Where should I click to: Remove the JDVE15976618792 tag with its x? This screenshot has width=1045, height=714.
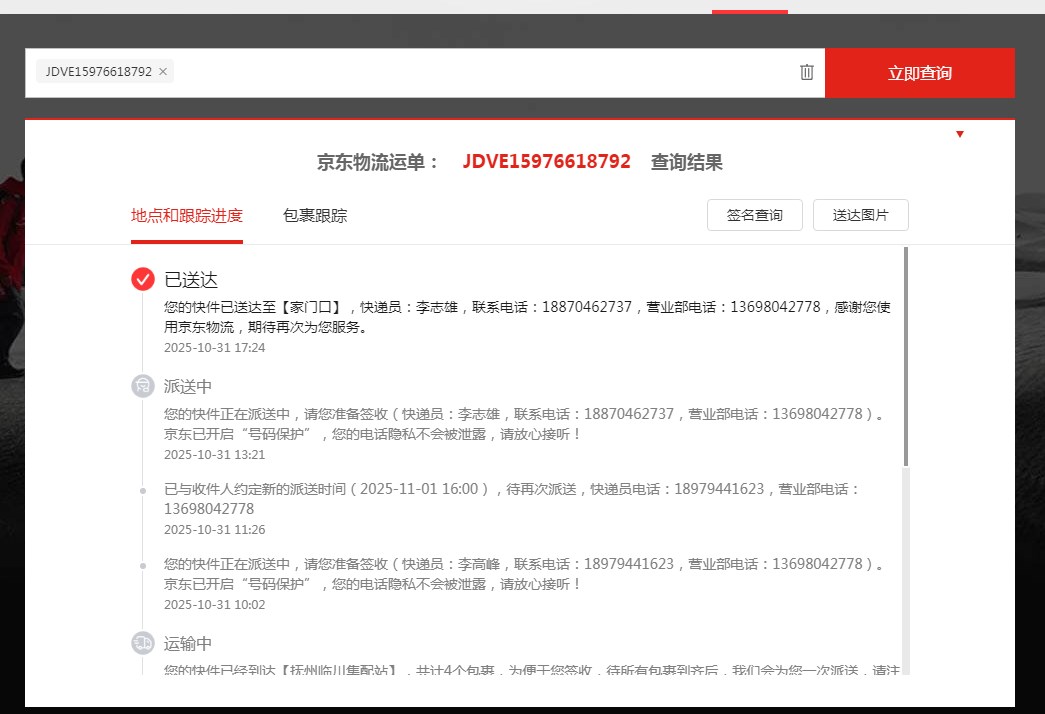163,72
